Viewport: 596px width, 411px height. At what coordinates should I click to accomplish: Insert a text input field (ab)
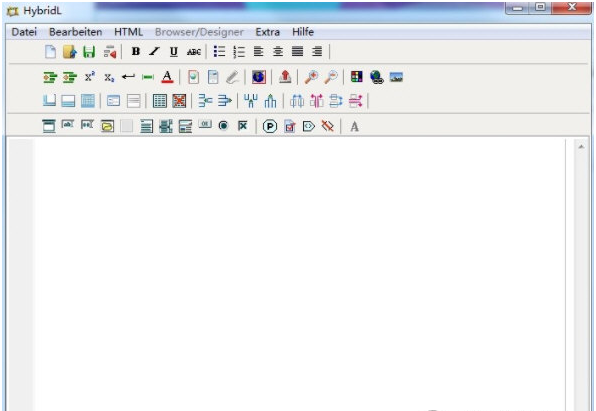(x=68, y=124)
